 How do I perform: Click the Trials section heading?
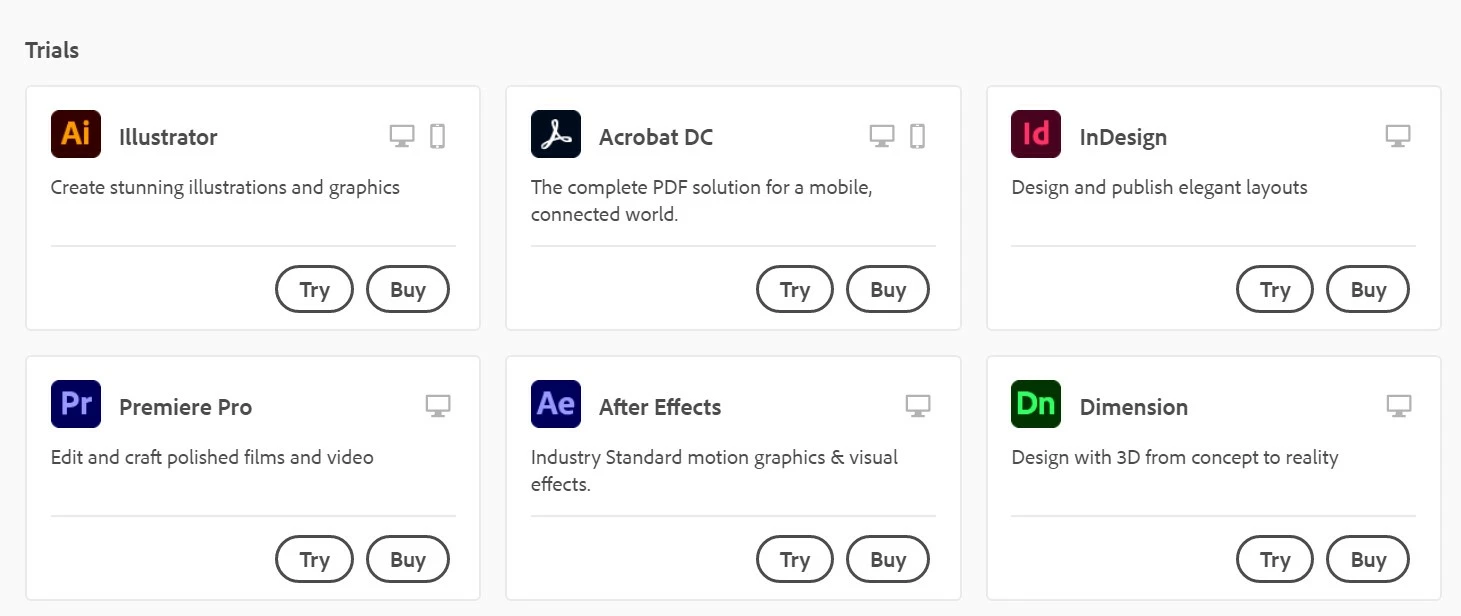pos(52,50)
